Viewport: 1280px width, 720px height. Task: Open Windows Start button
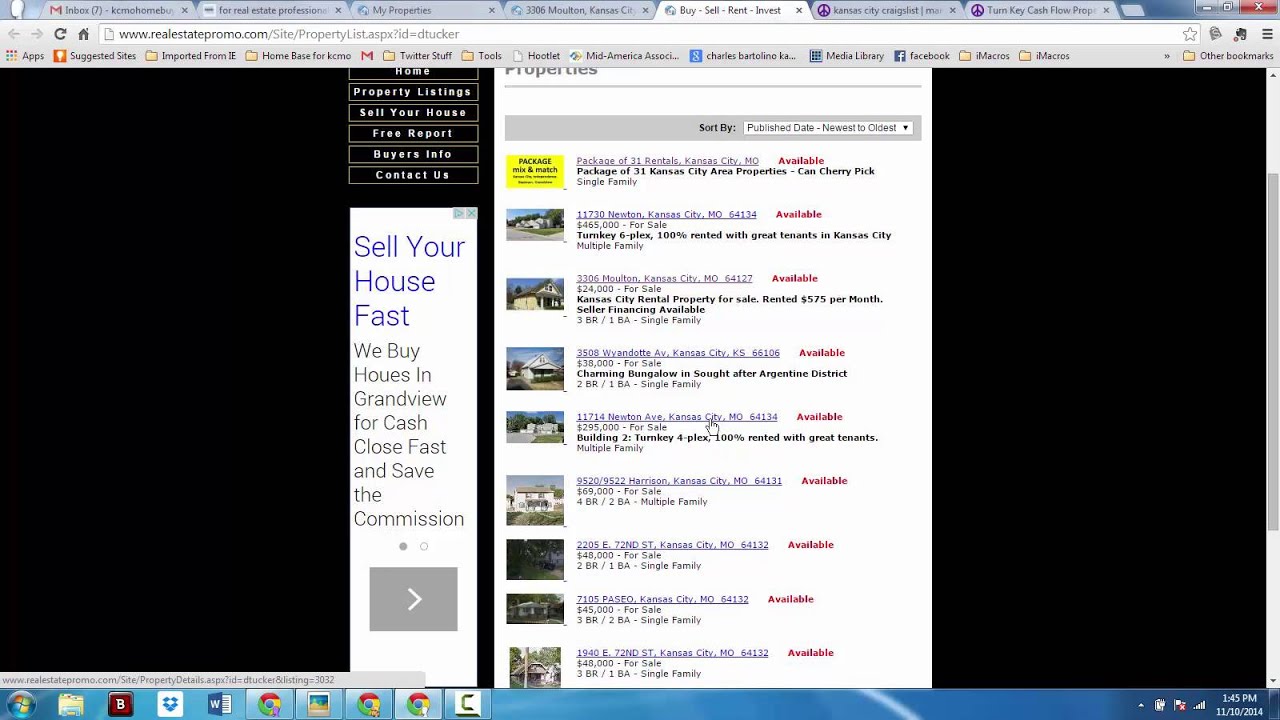[21, 705]
